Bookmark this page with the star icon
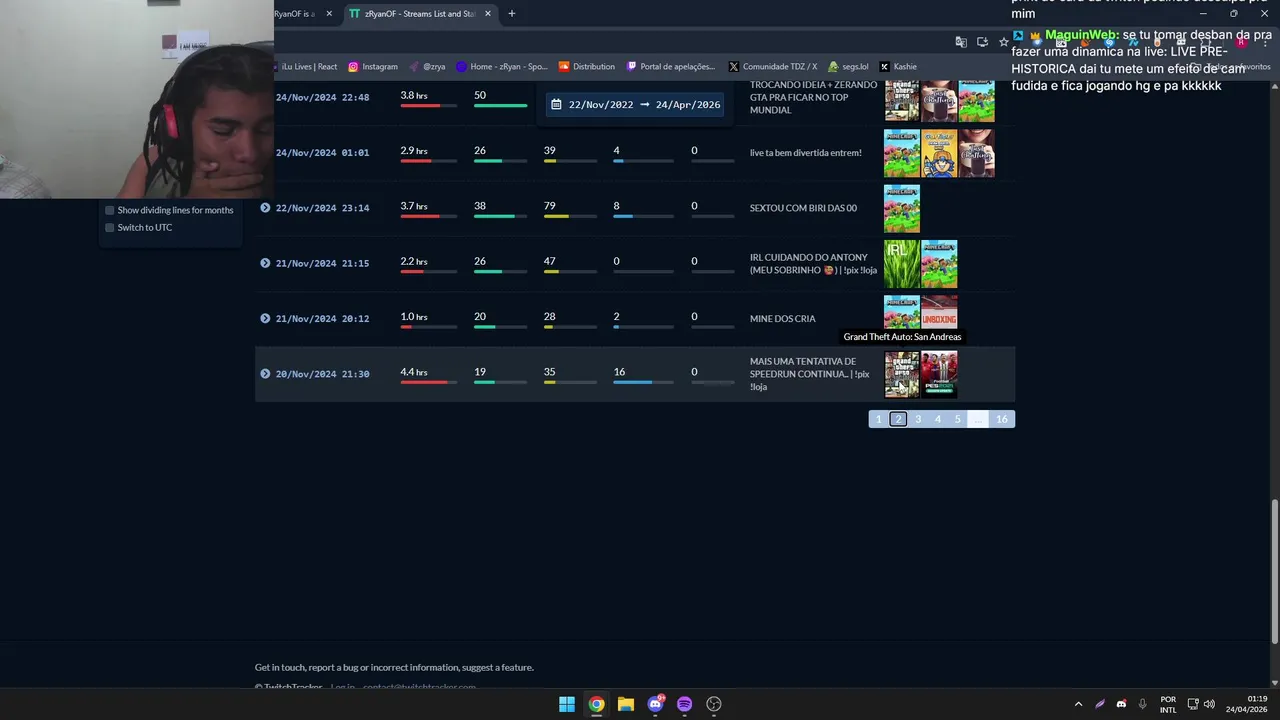 click(x=1004, y=42)
